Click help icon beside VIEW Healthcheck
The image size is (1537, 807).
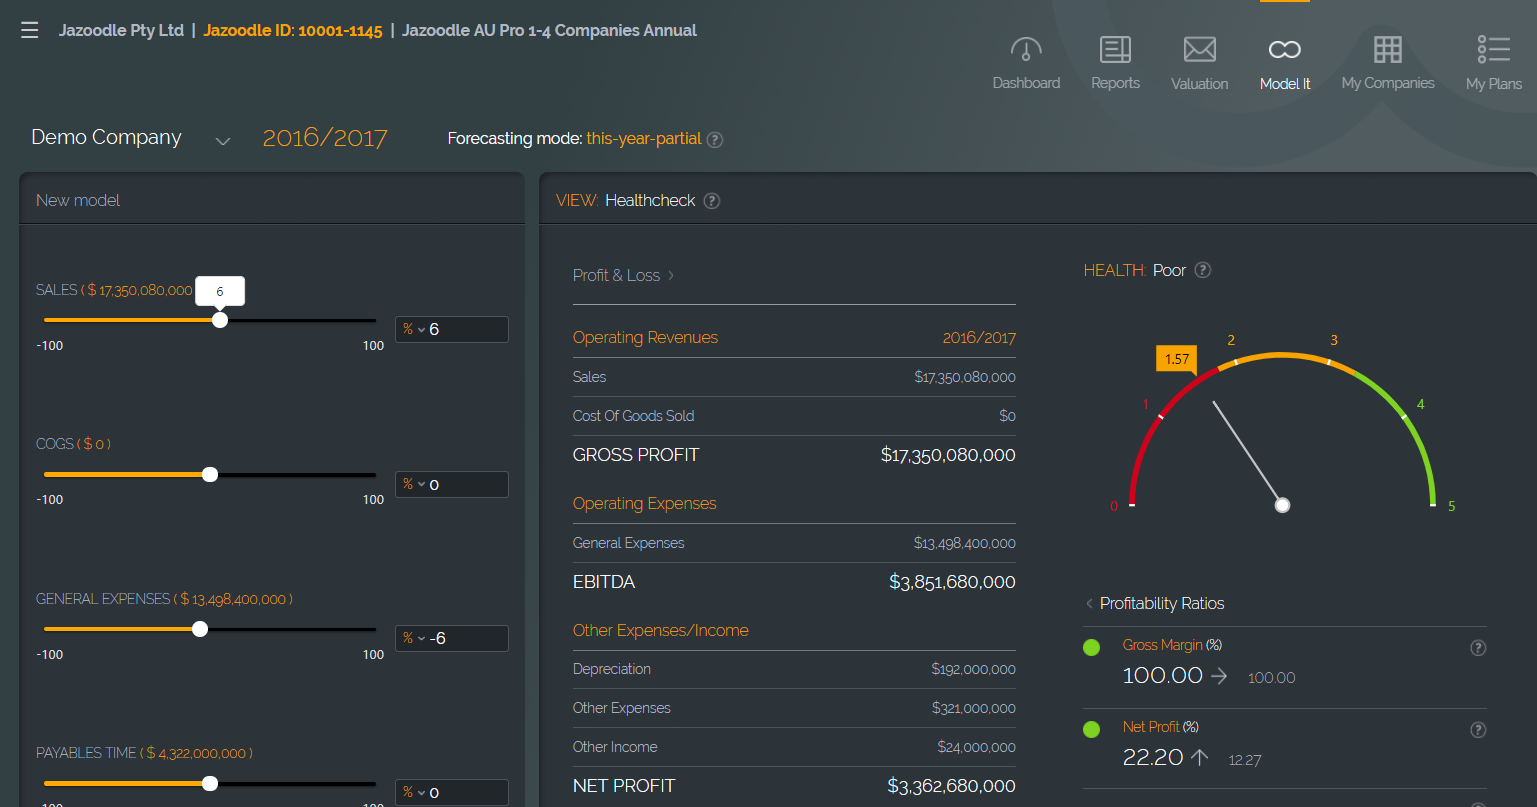click(x=711, y=201)
